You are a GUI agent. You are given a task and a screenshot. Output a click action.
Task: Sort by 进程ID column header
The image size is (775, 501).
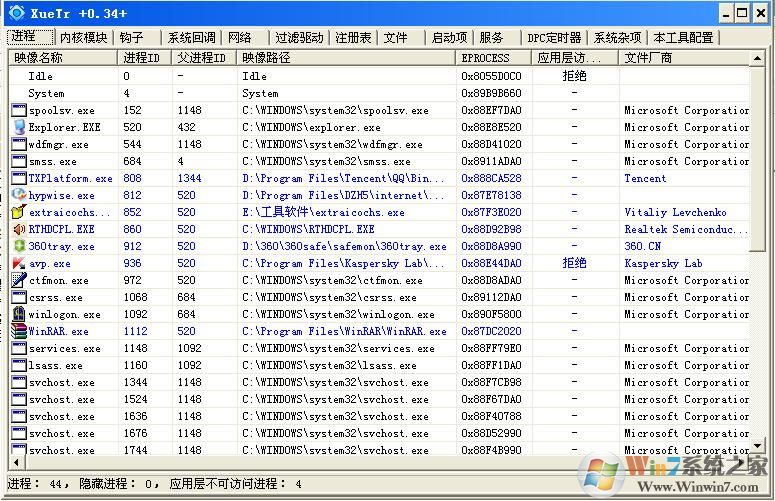(144, 58)
